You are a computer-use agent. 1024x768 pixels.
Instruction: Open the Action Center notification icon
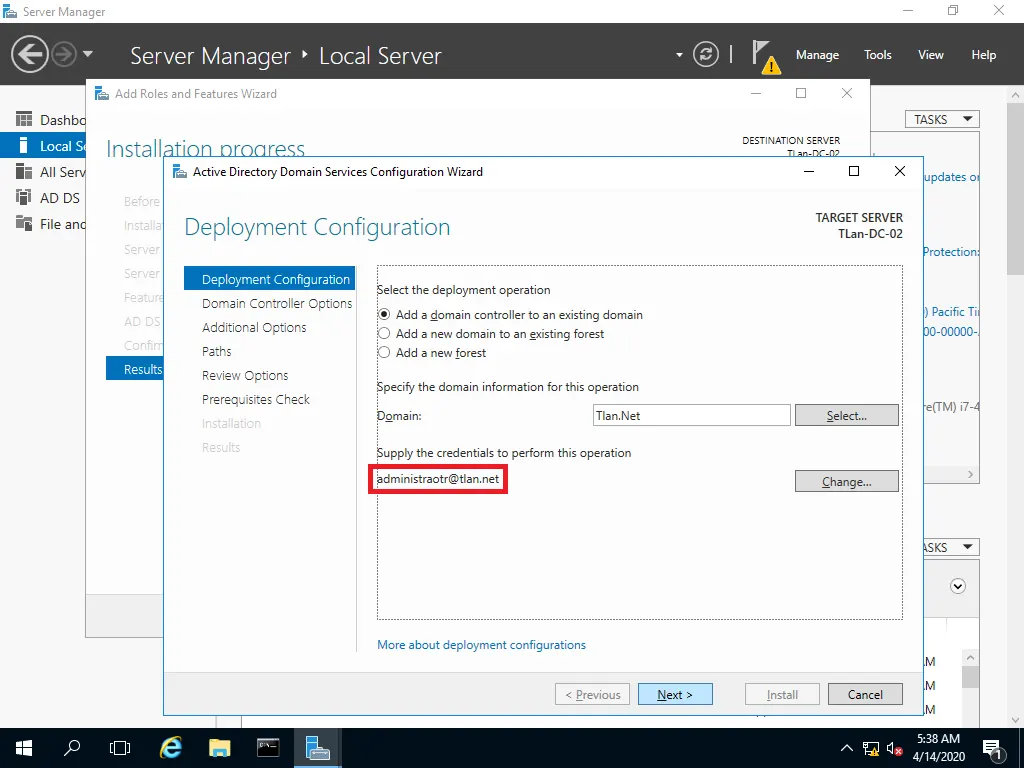point(992,749)
